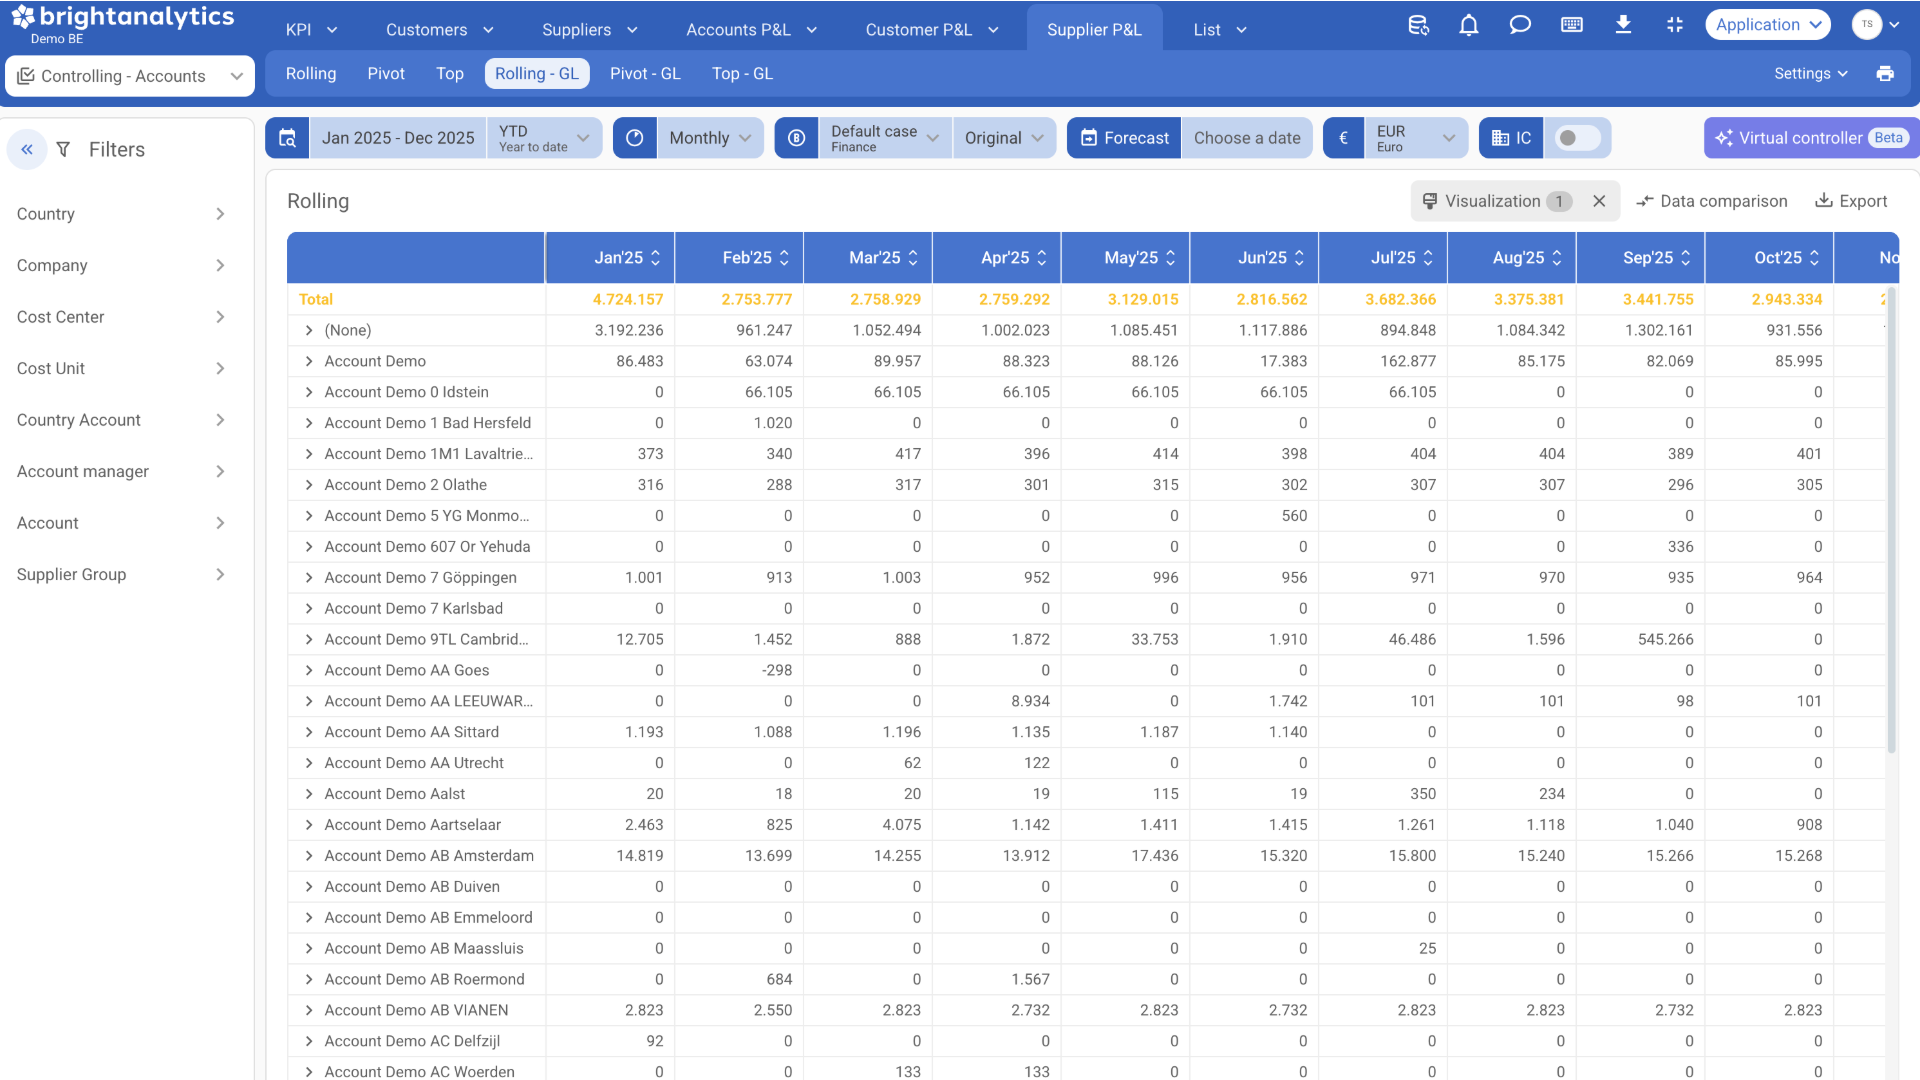Viewport: 1920px width, 1080px height.
Task: Expand the Account Demo AB Amsterdam row
Action: [x=309, y=856]
